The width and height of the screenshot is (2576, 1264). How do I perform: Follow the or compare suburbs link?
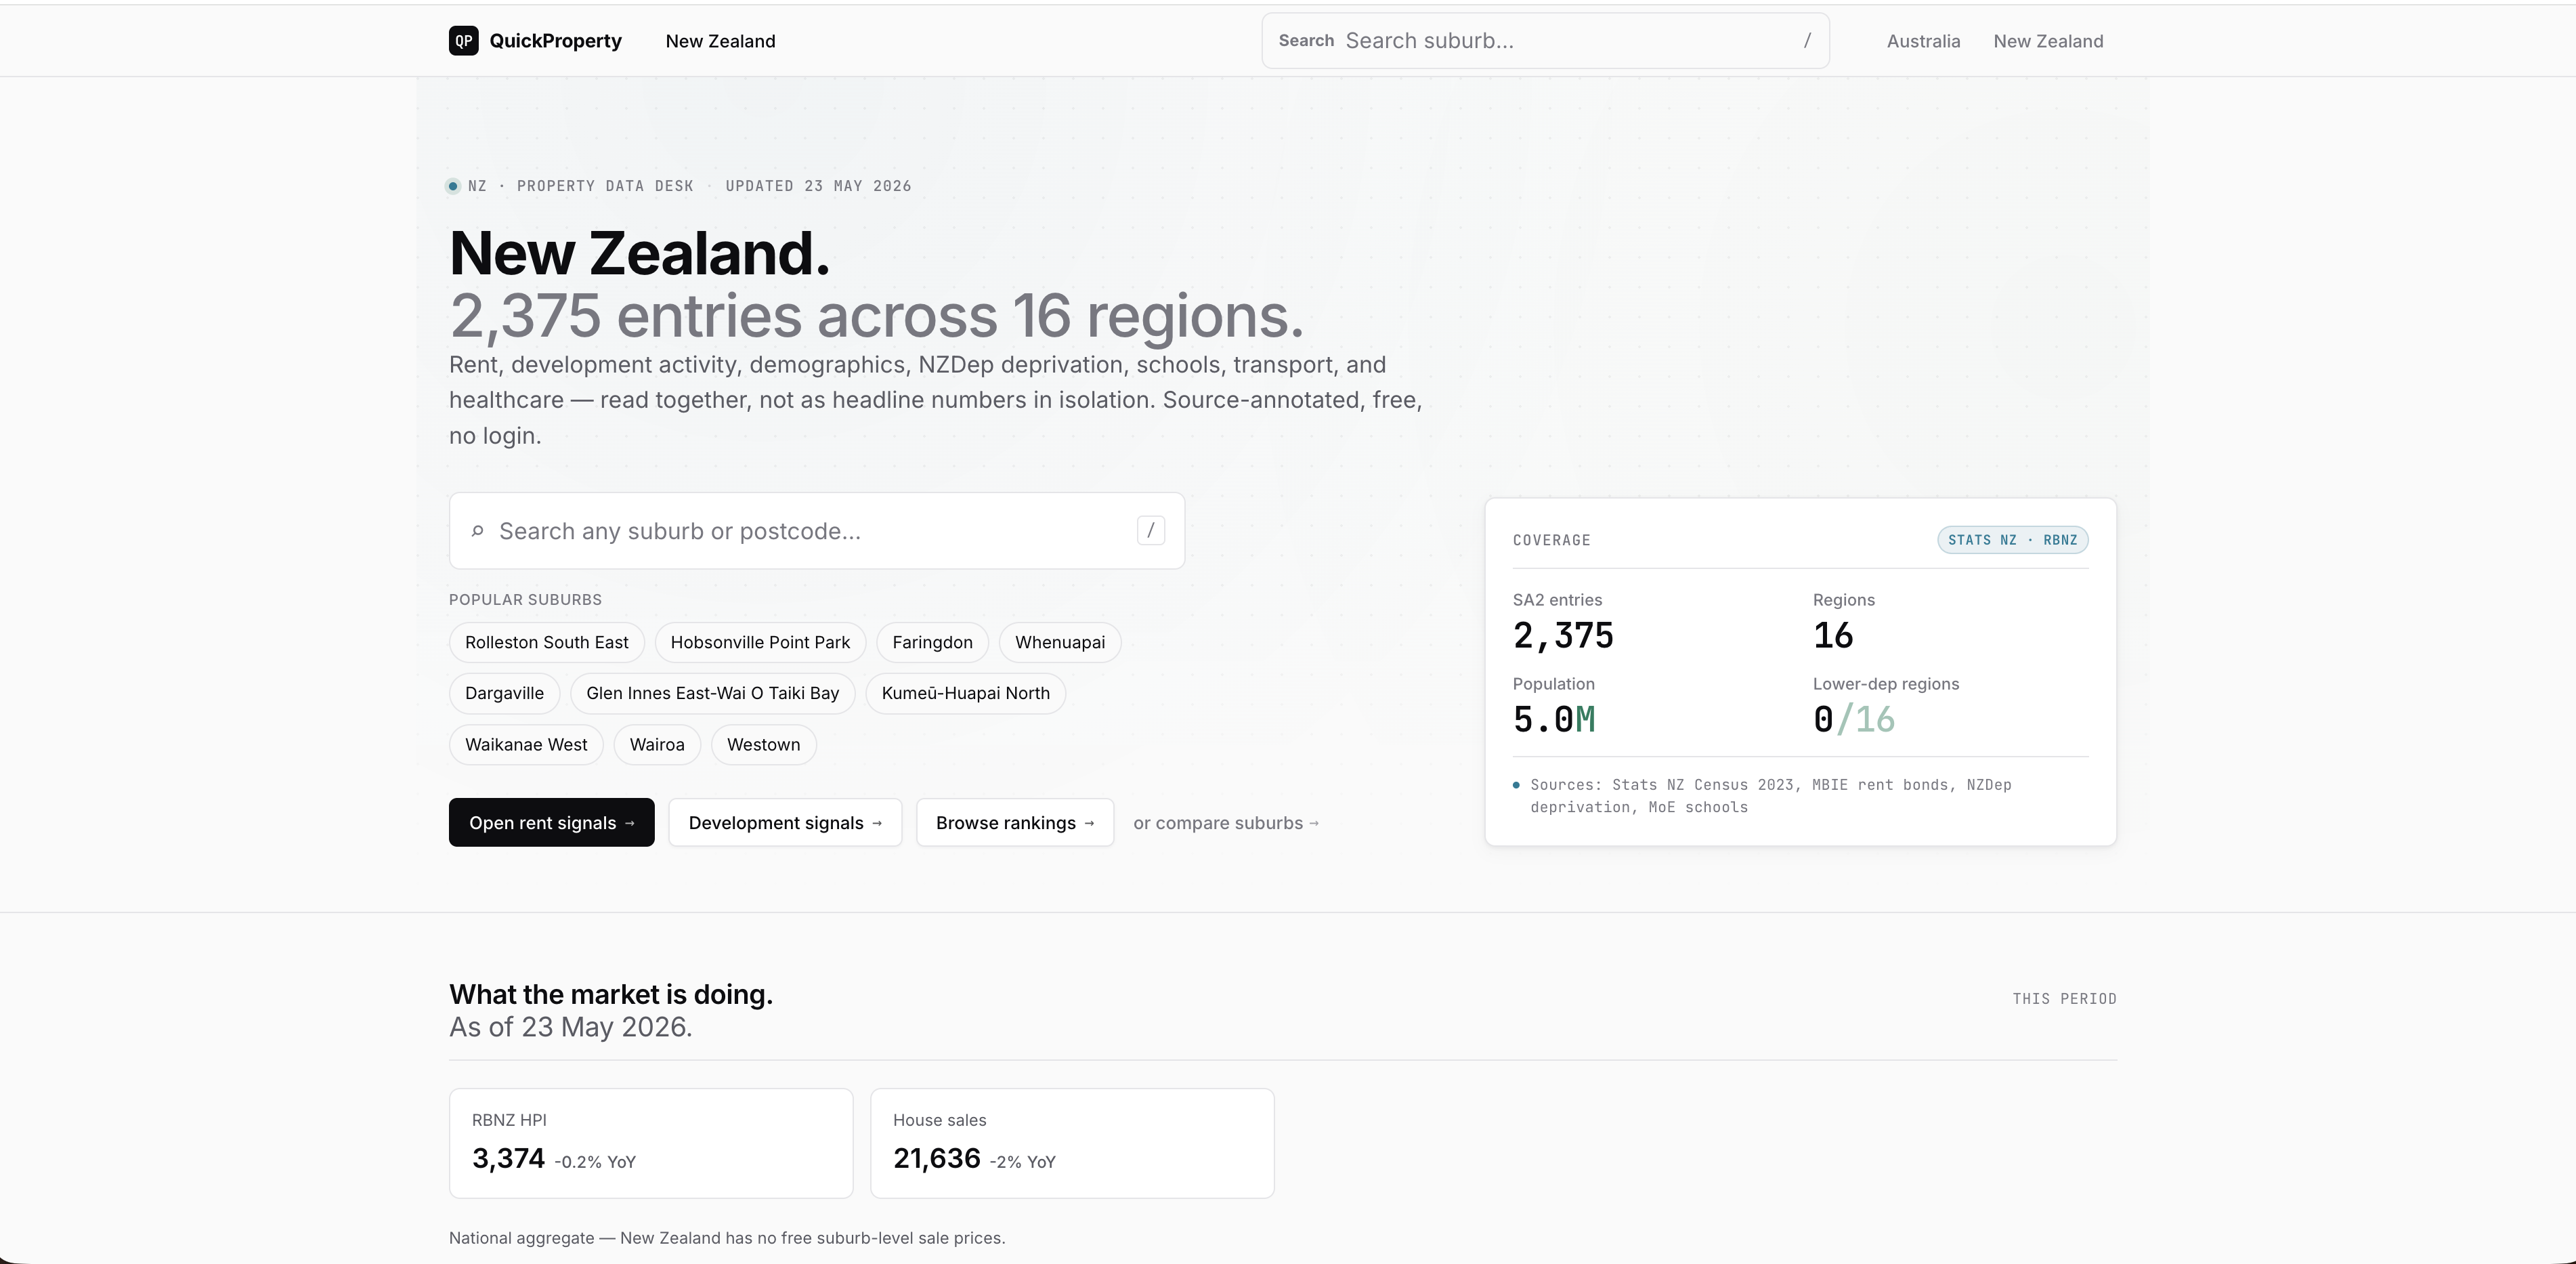click(1226, 823)
